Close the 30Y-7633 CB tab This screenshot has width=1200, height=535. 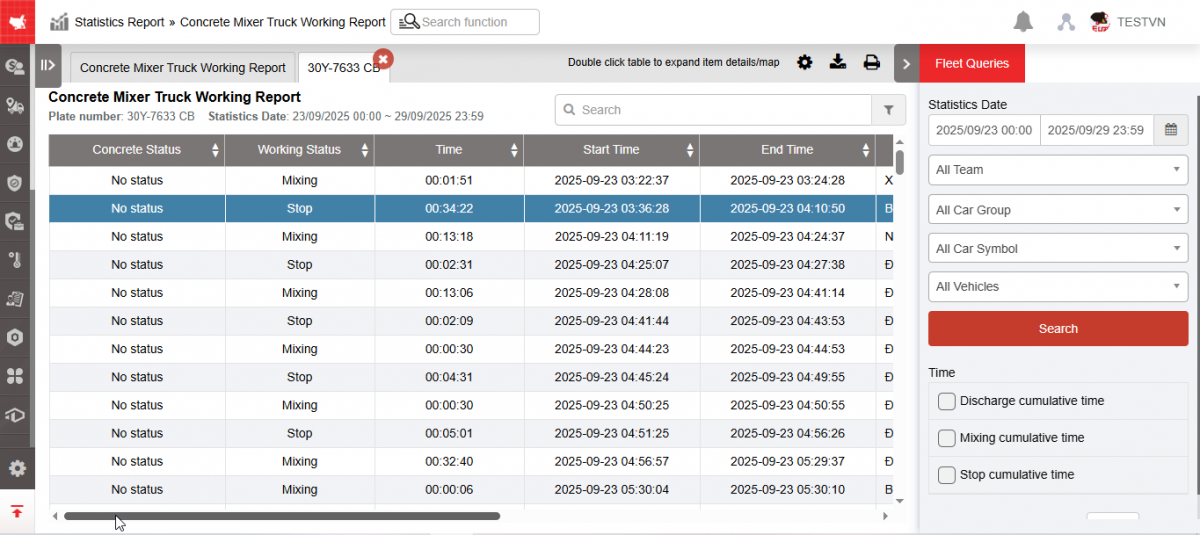pyautogui.click(x=382, y=59)
